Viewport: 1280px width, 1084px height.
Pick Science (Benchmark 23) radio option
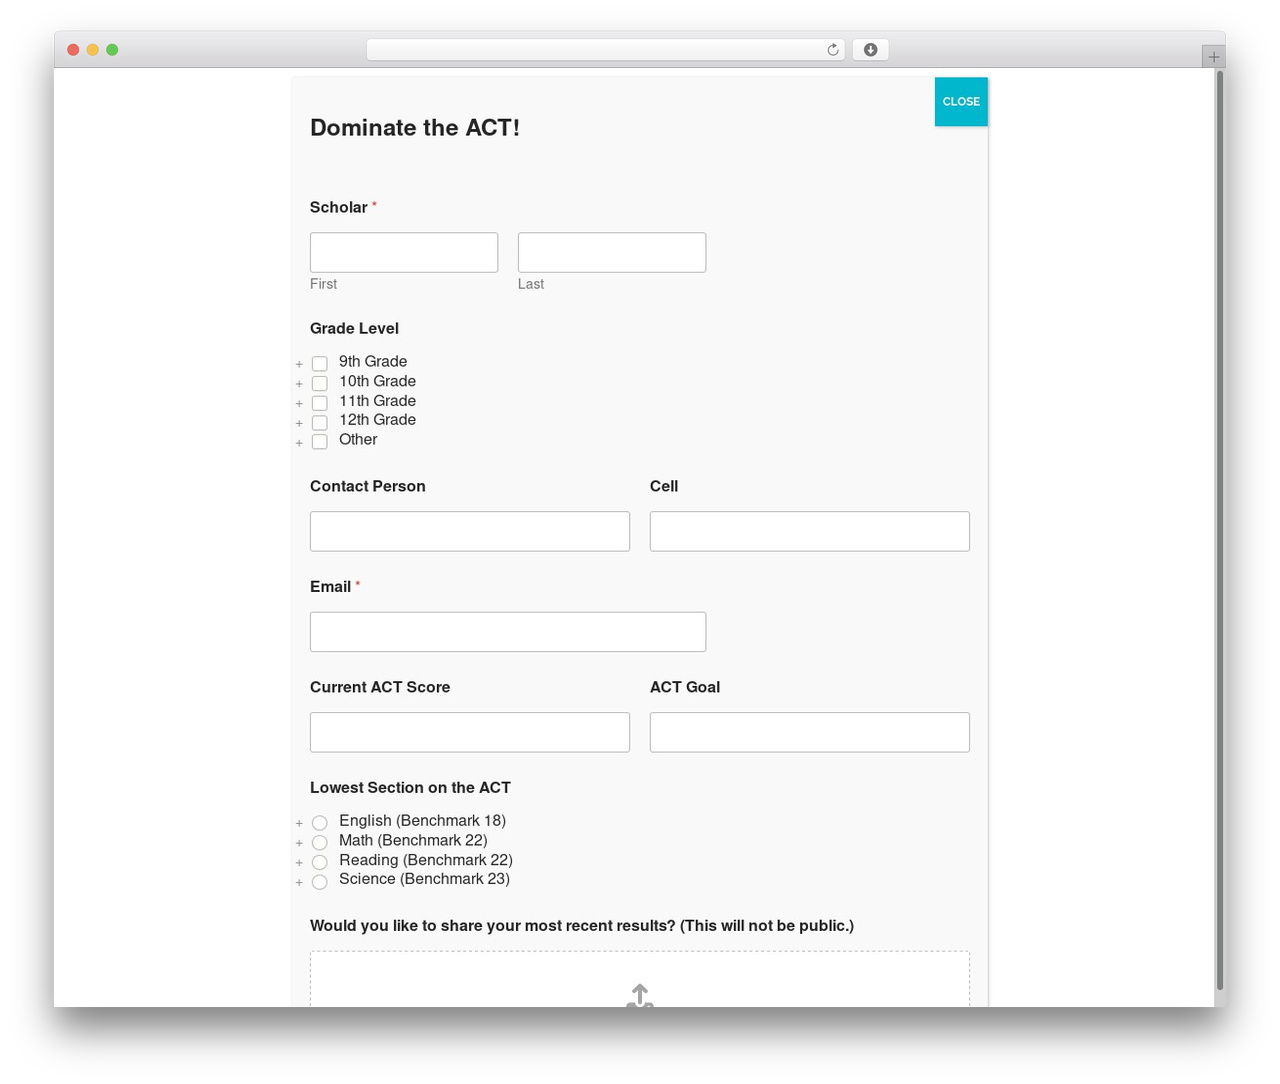tap(320, 882)
